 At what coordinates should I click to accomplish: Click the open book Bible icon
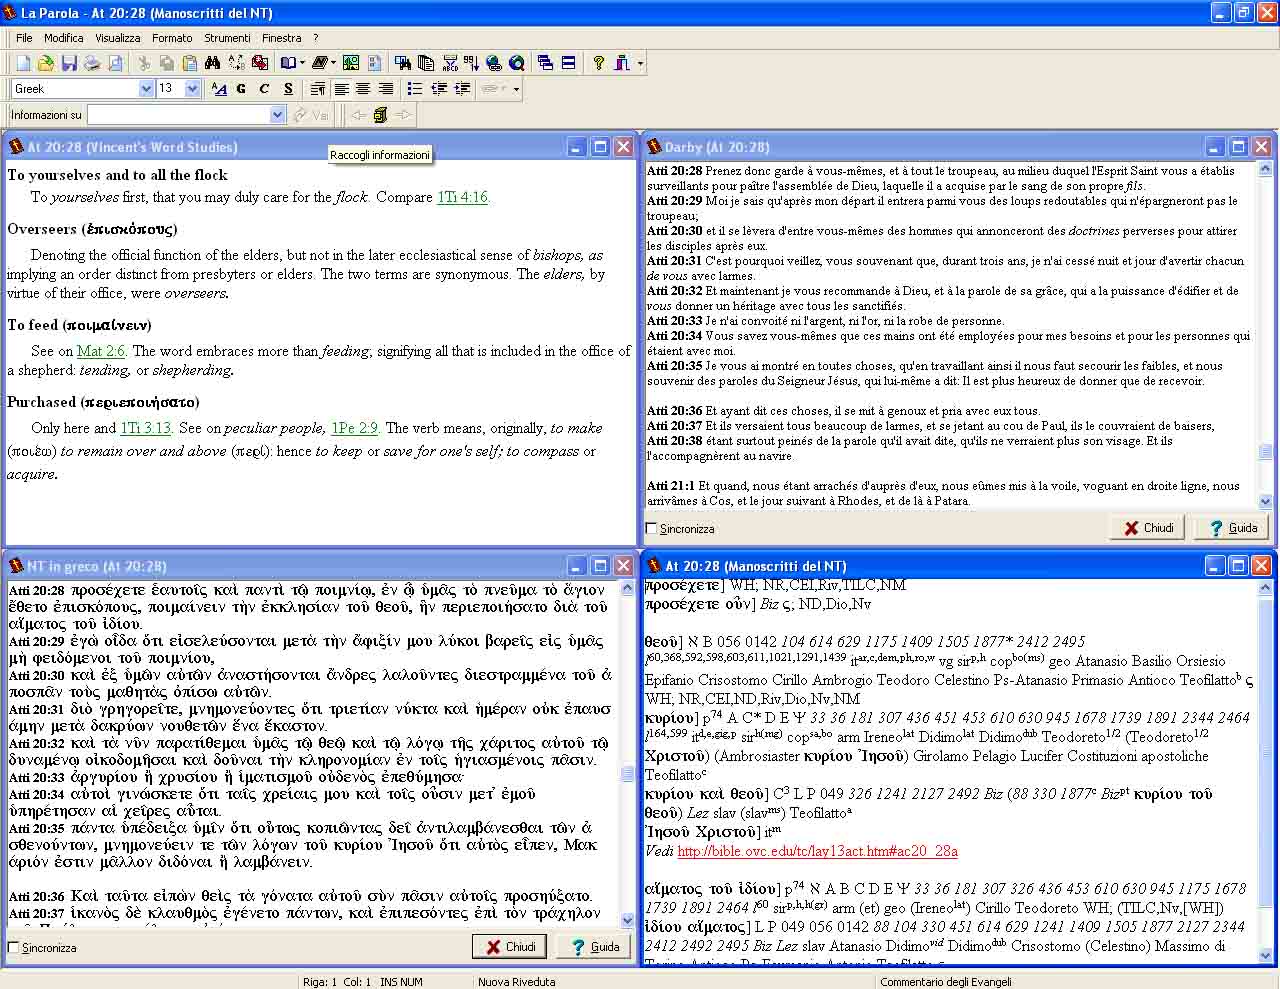pos(289,63)
